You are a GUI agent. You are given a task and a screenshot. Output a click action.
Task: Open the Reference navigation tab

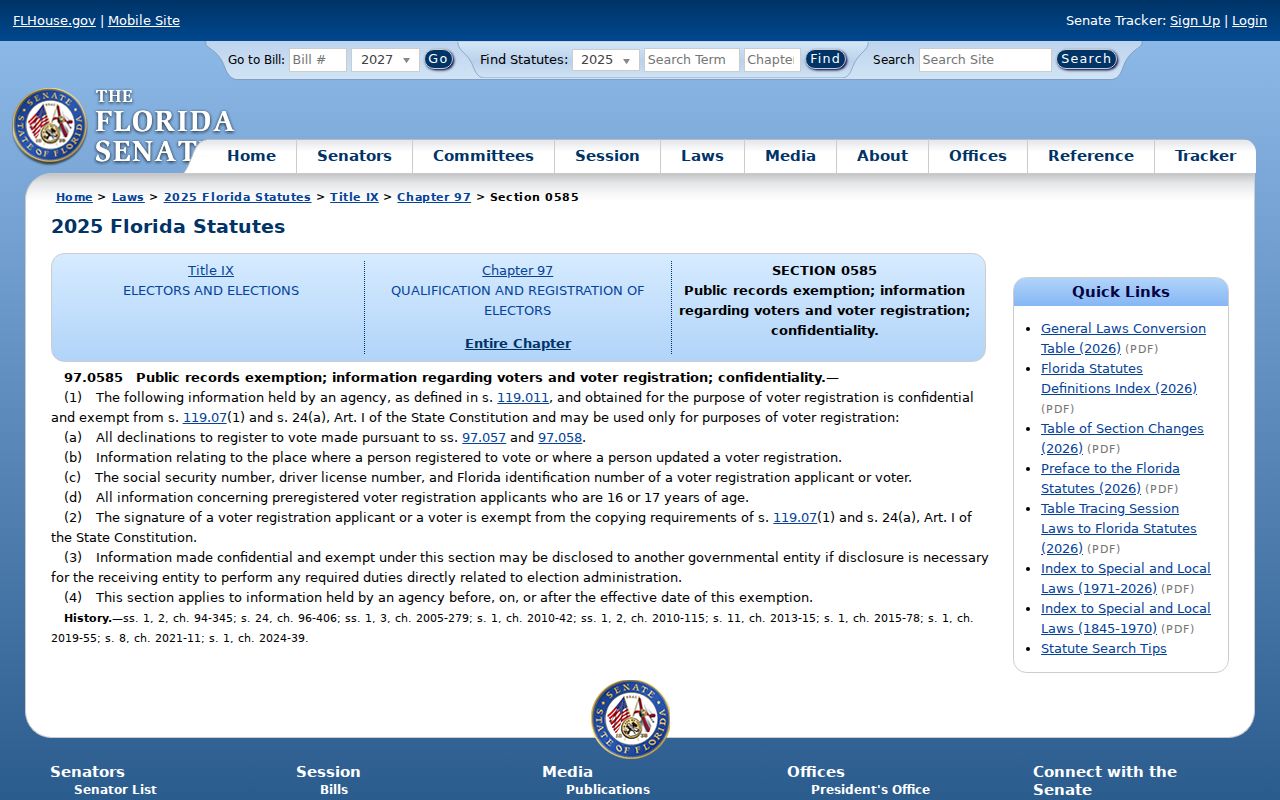point(1091,156)
